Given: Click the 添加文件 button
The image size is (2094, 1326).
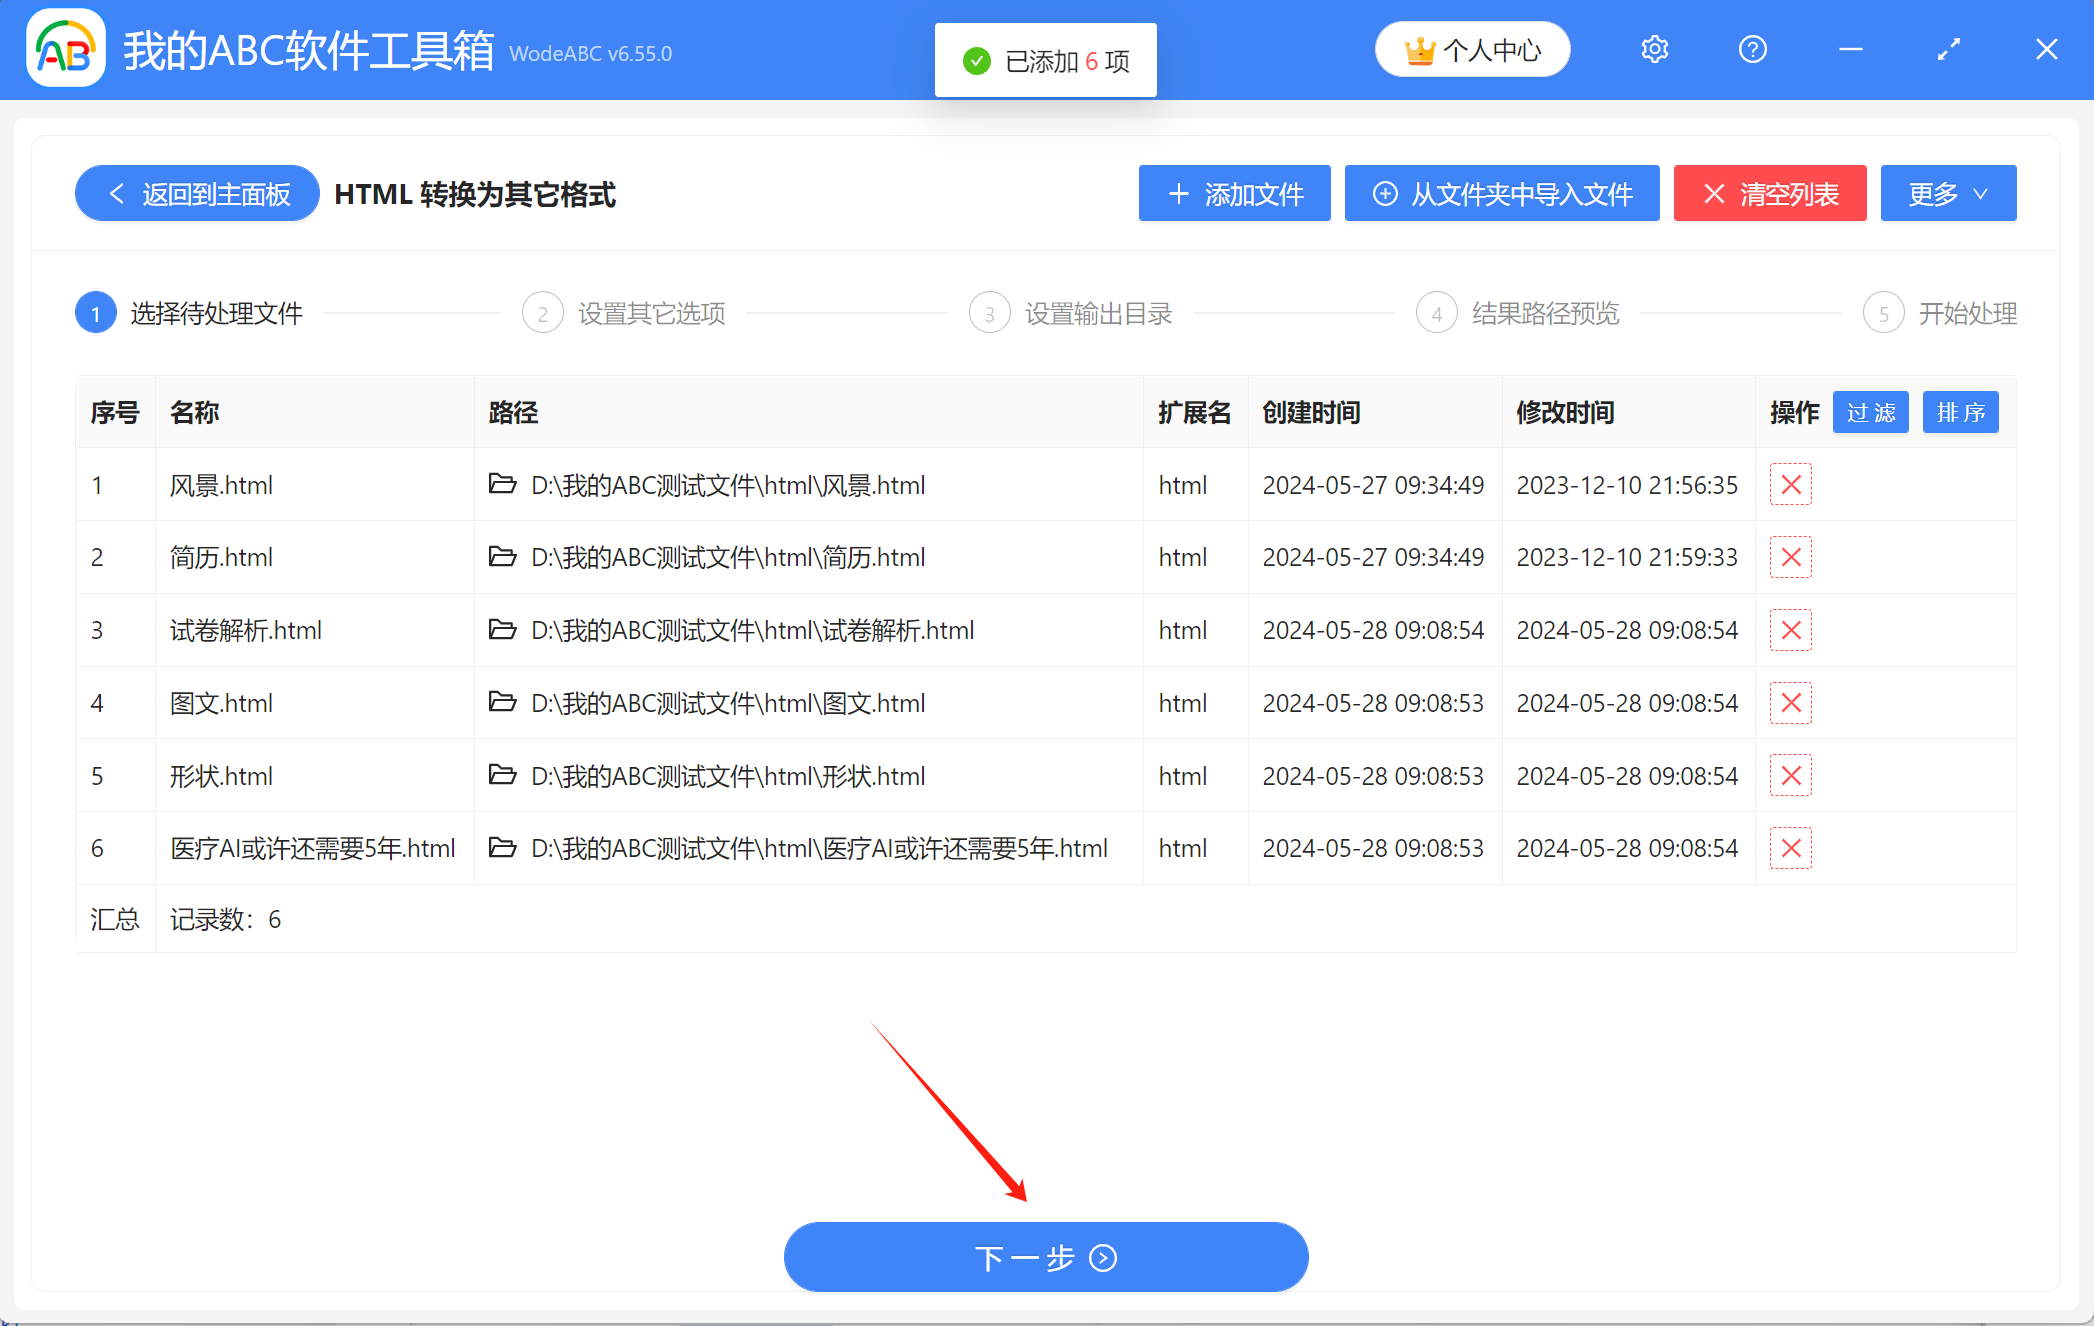Looking at the screenshot, I should (x=1234, y=193).
